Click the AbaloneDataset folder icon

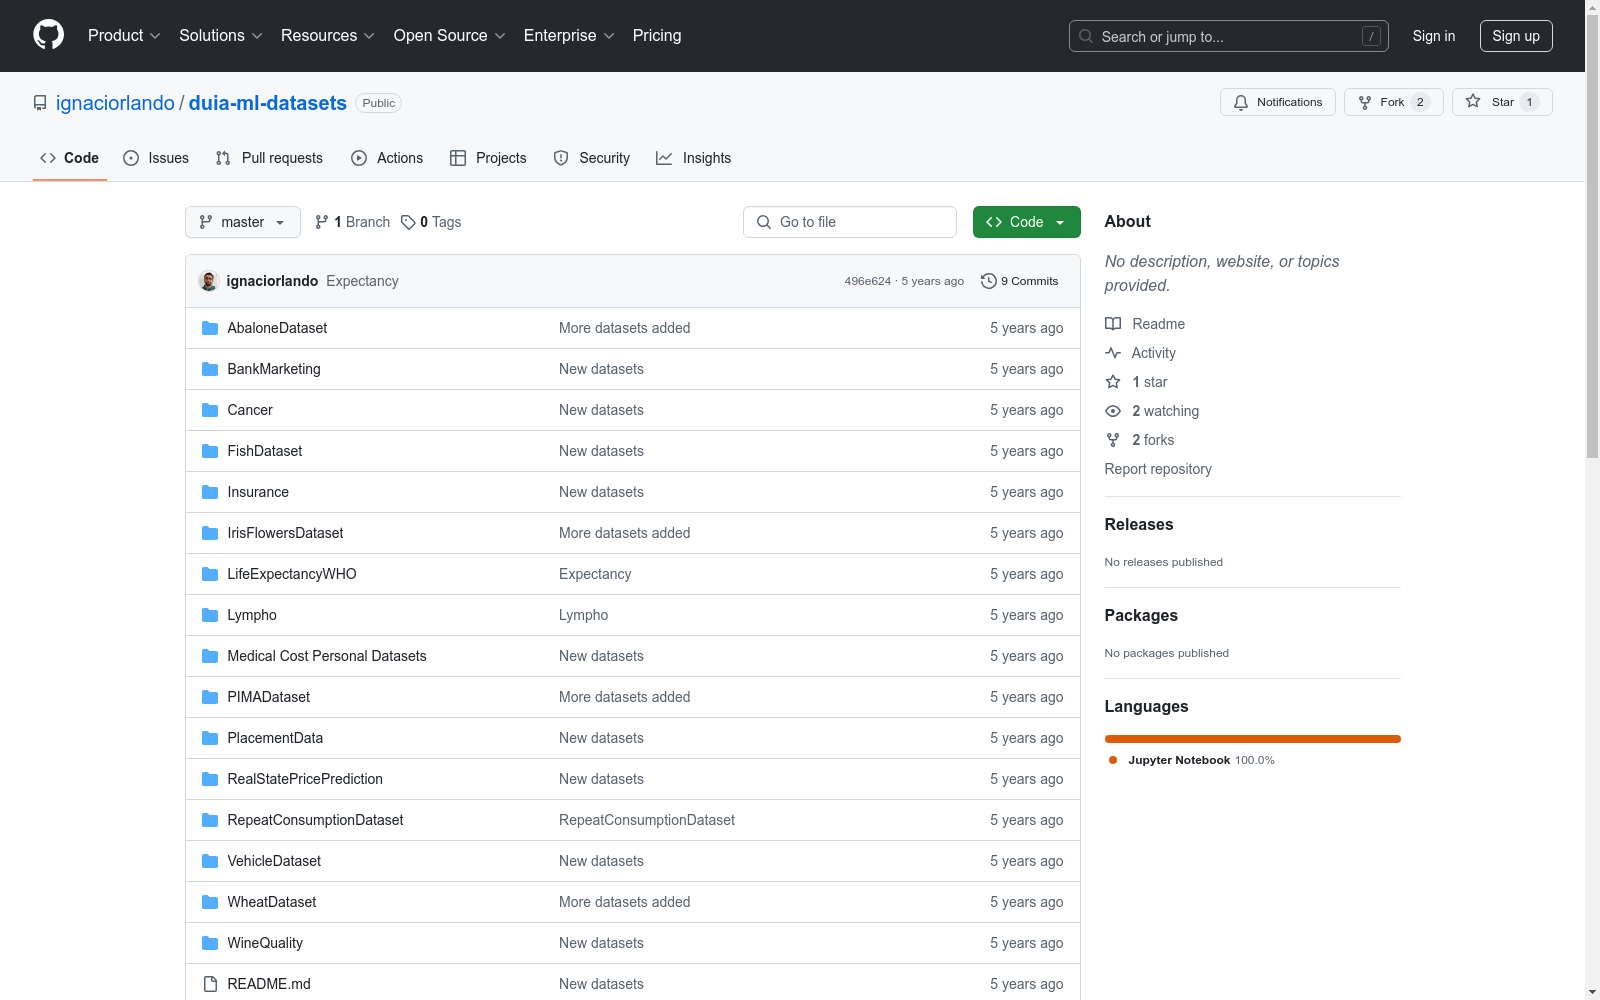click(x=210, y=328)
